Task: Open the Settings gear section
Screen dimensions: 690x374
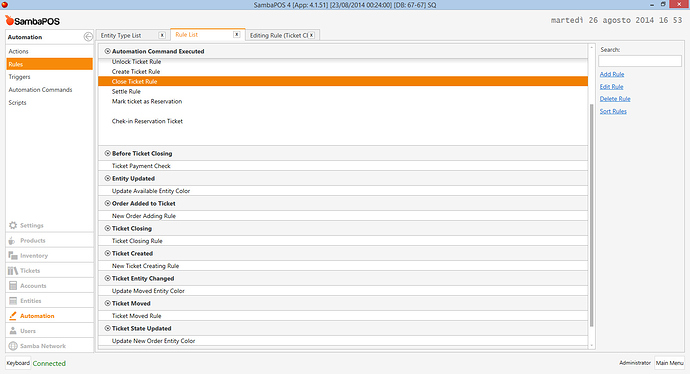Action: pos(13,225)
